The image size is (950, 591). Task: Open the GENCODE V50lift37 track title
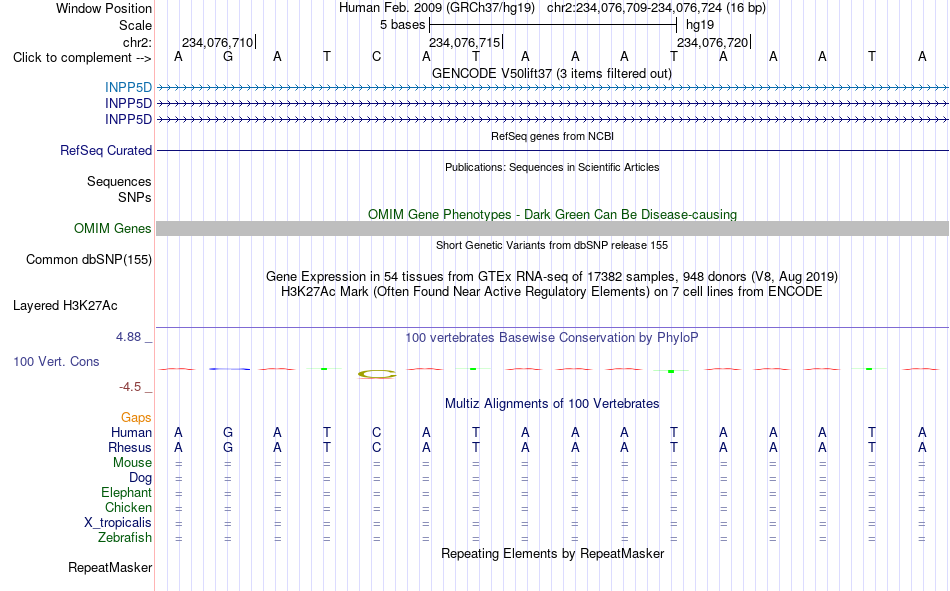(x=552, y=73)
